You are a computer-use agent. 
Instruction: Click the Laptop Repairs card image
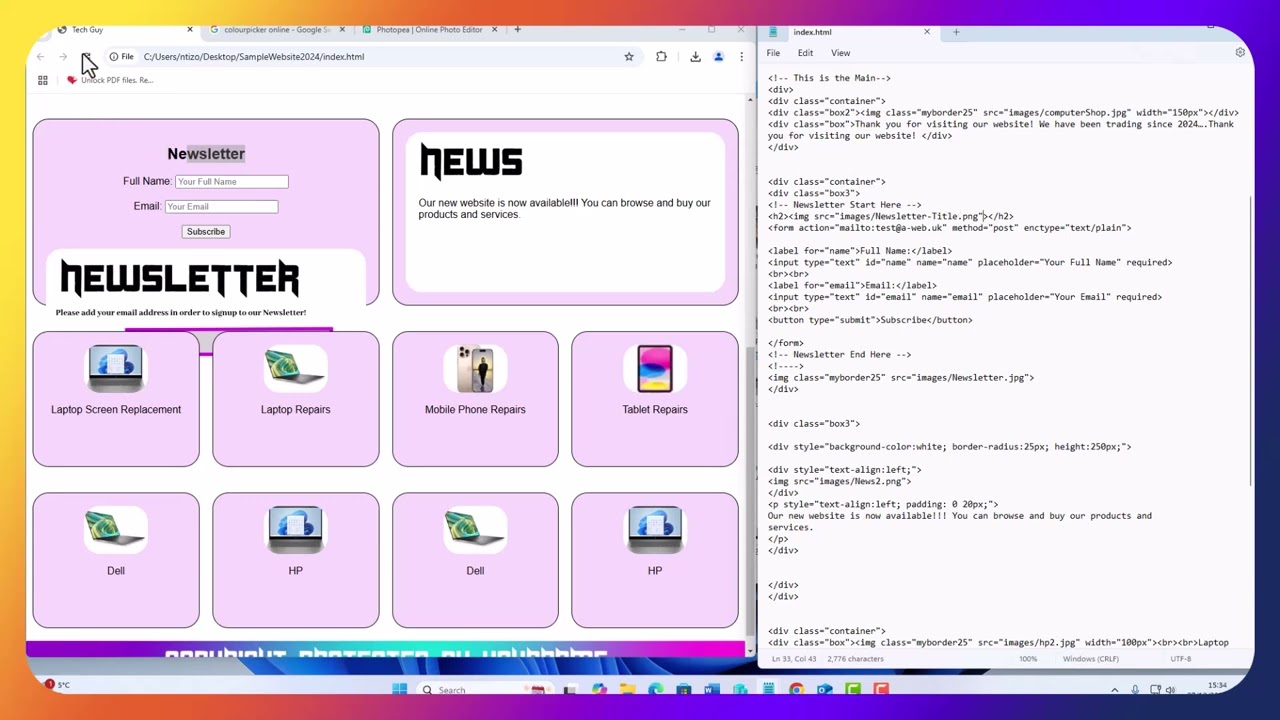click(x=295, y=368)
